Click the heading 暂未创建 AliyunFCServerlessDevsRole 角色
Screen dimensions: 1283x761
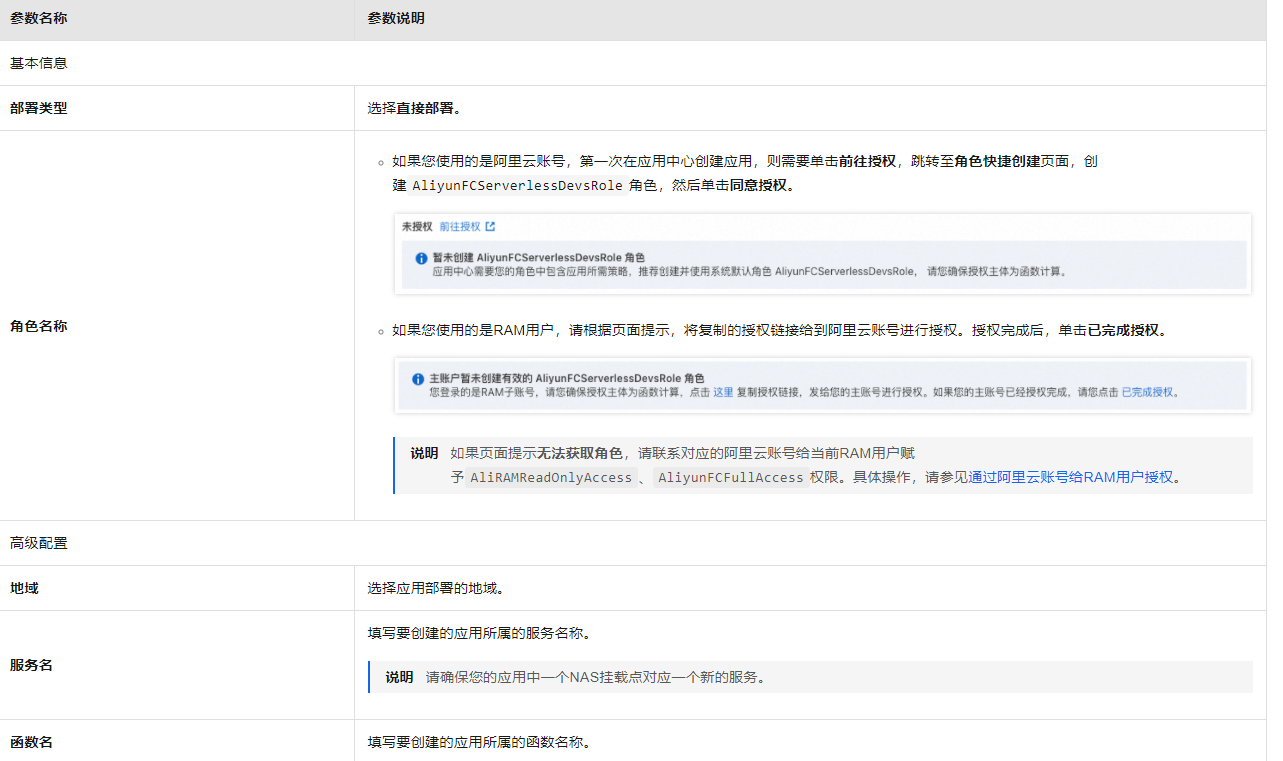539,258
